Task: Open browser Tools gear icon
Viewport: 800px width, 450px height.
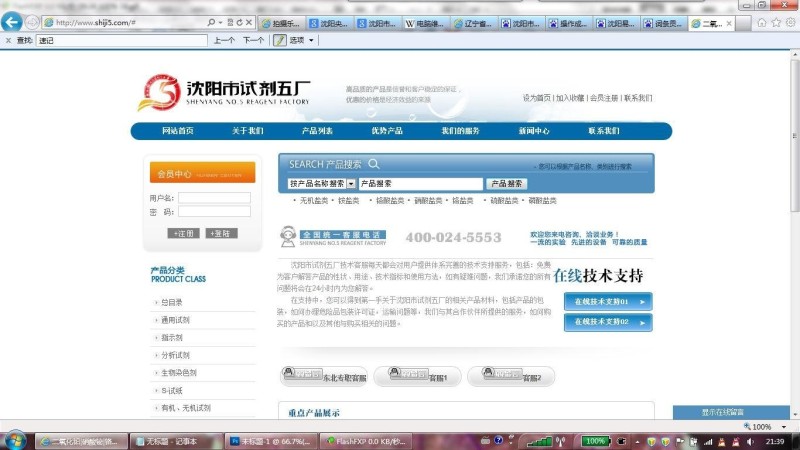Action: pos(789,22)
